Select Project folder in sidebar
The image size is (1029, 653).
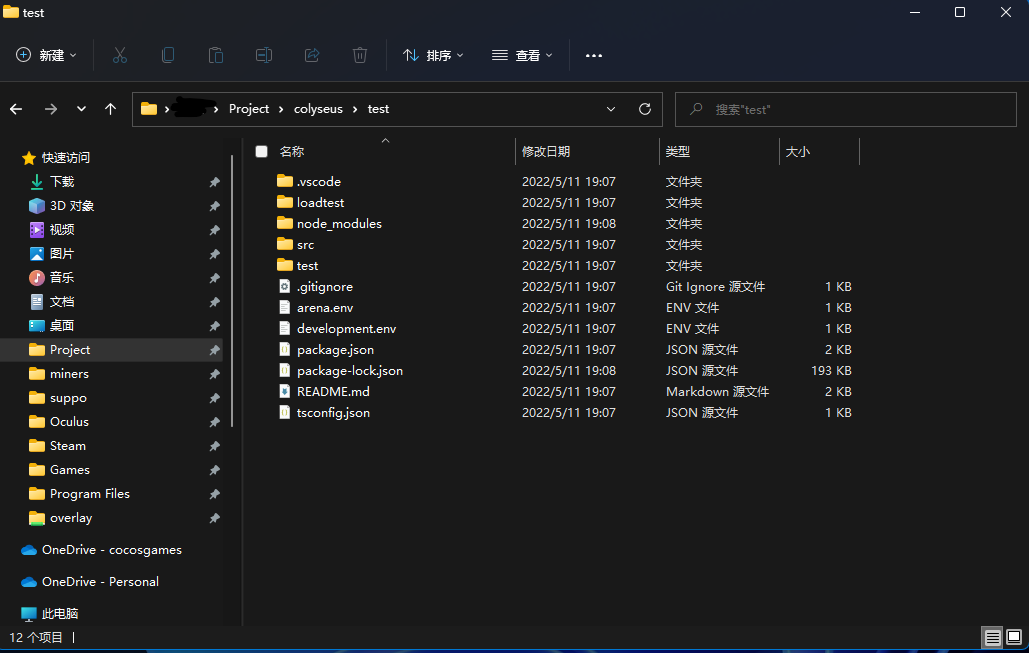point(112,350)
